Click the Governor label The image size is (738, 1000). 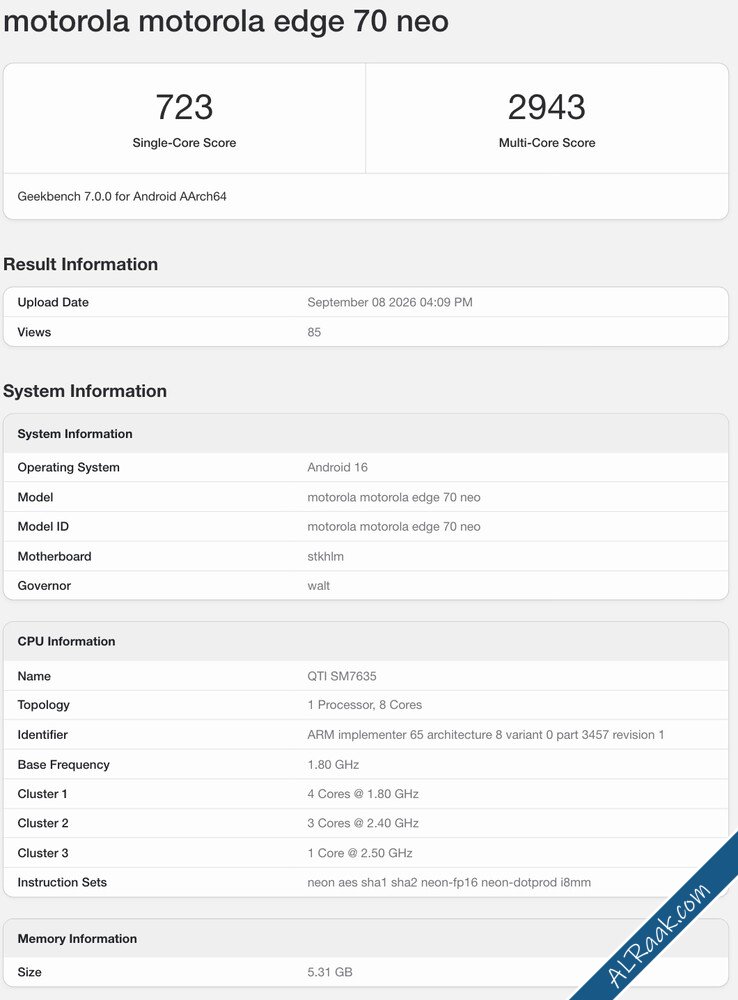coord(44,586)
